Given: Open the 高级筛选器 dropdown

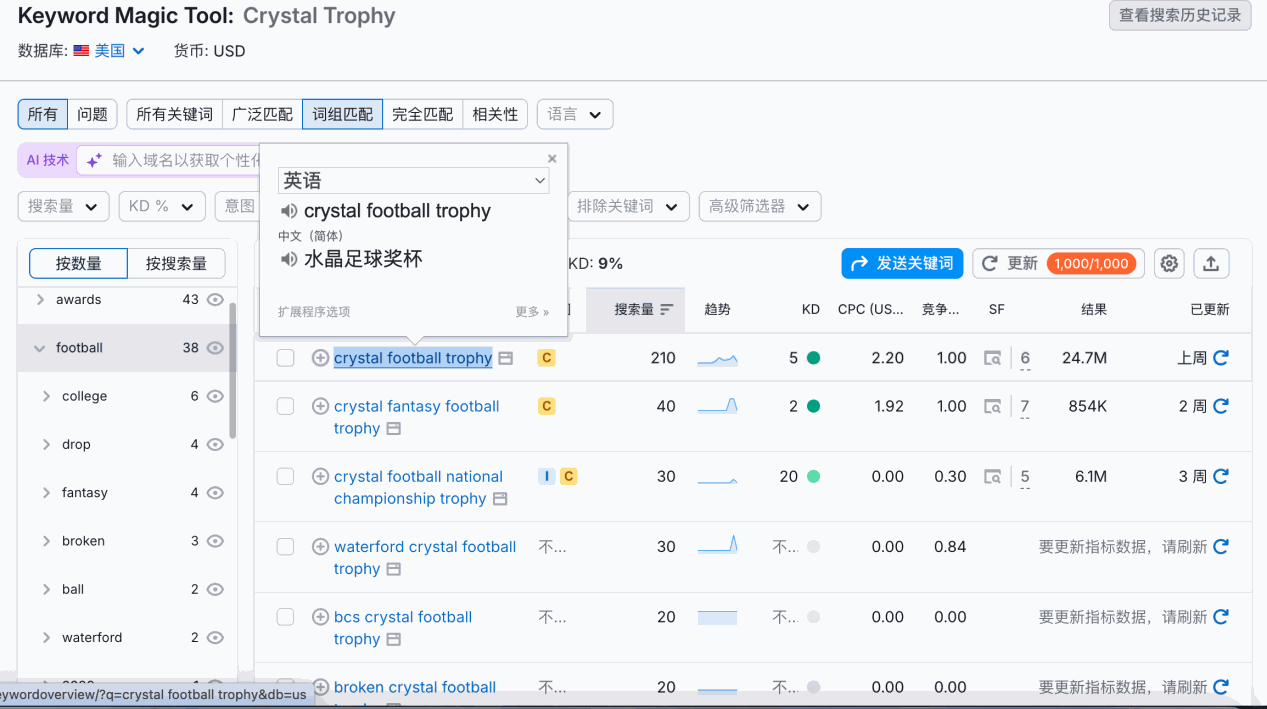Looking at the screenshot, I should point(760,206).
